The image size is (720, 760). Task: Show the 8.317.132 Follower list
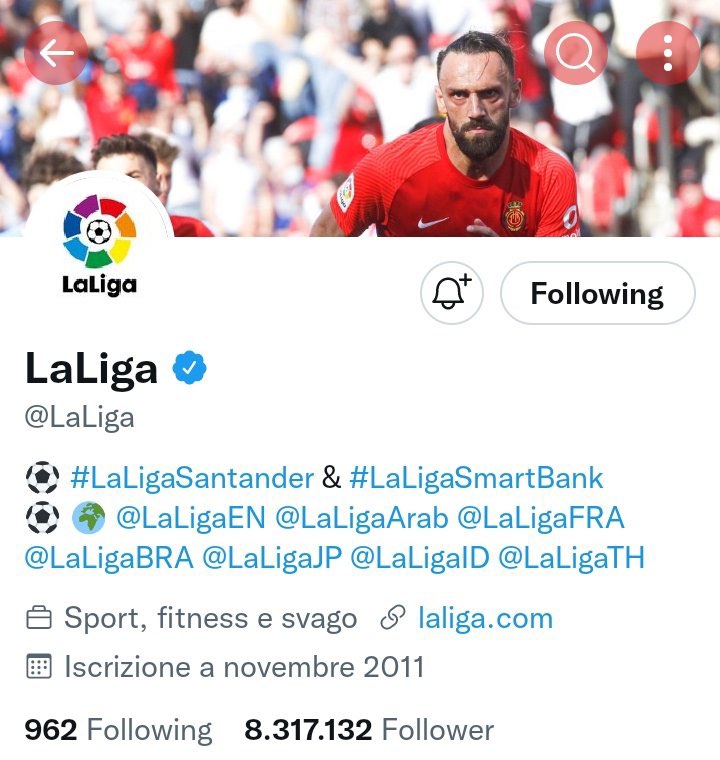(369, 730)
